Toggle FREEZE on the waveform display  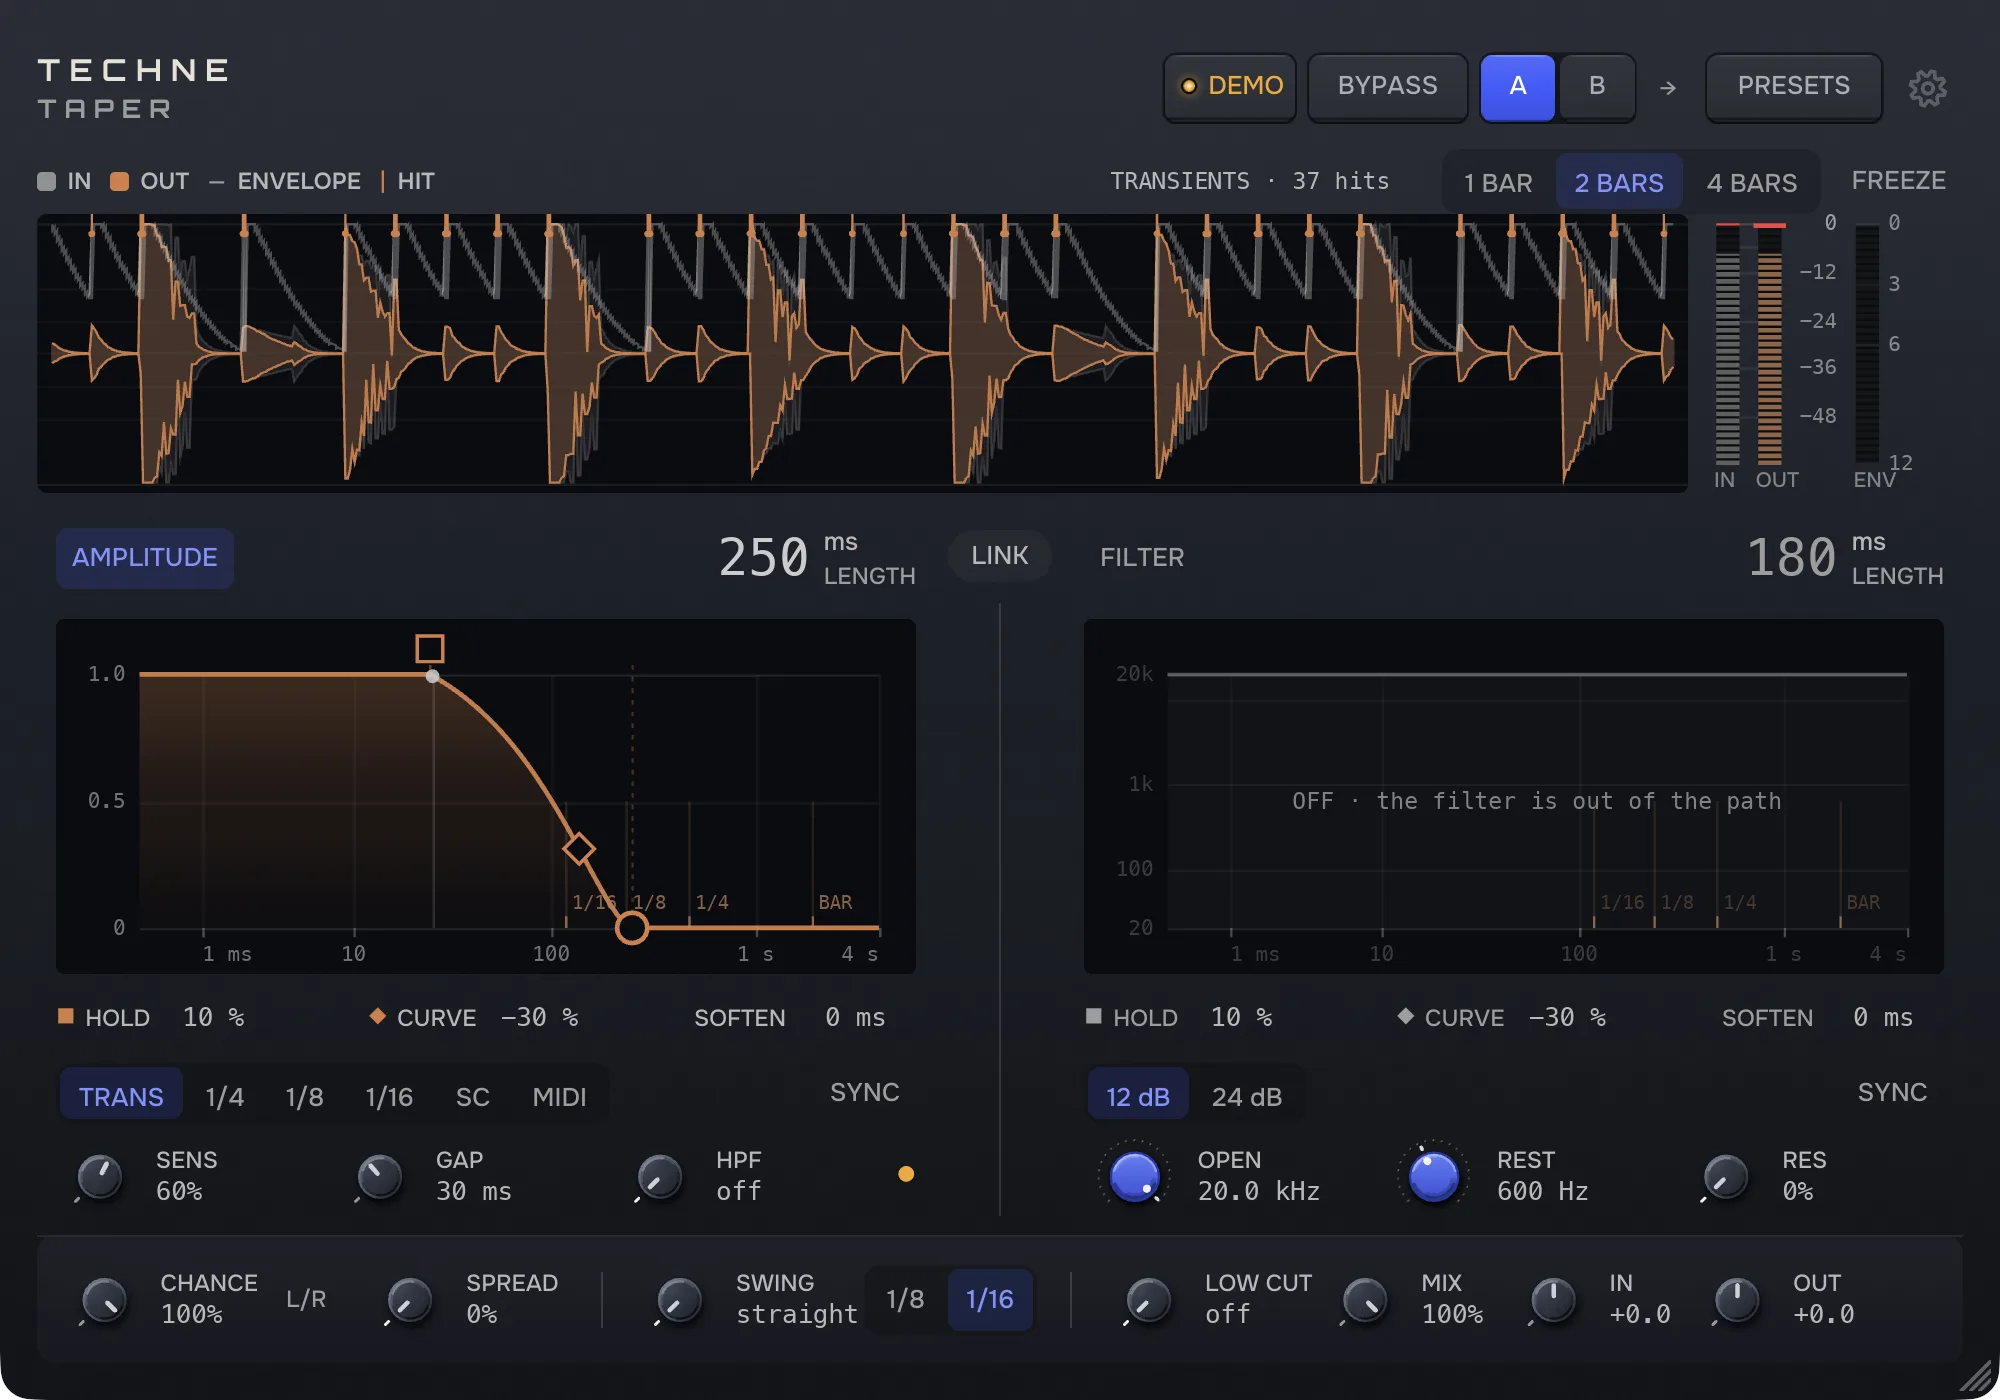click(x=1898, y=181)
